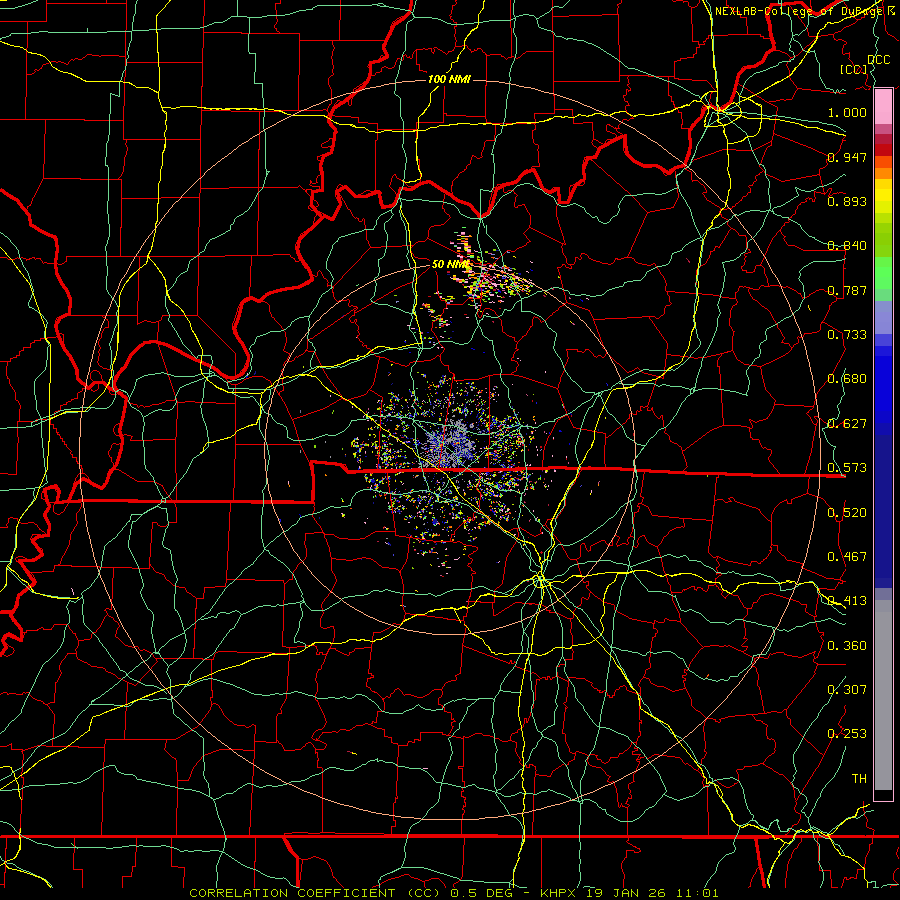Image resolution: width=900 pixels, height=900 pixels.
Task: Pick the lavender segment of the color bar
Action: point(883,318)
